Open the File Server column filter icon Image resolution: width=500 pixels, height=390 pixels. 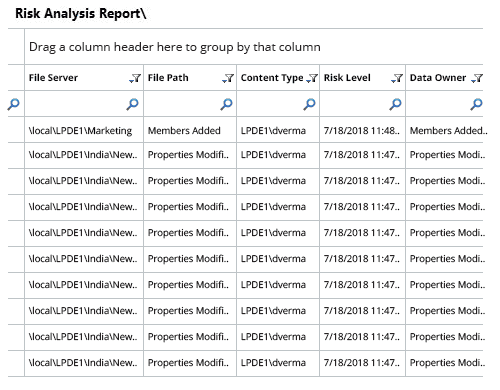[135, 78]
